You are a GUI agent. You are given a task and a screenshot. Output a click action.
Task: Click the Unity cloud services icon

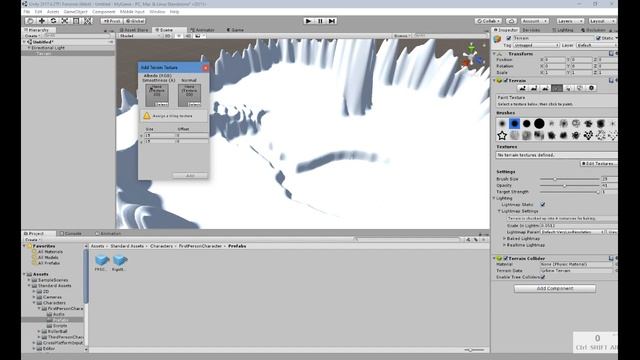pos(511,21)
